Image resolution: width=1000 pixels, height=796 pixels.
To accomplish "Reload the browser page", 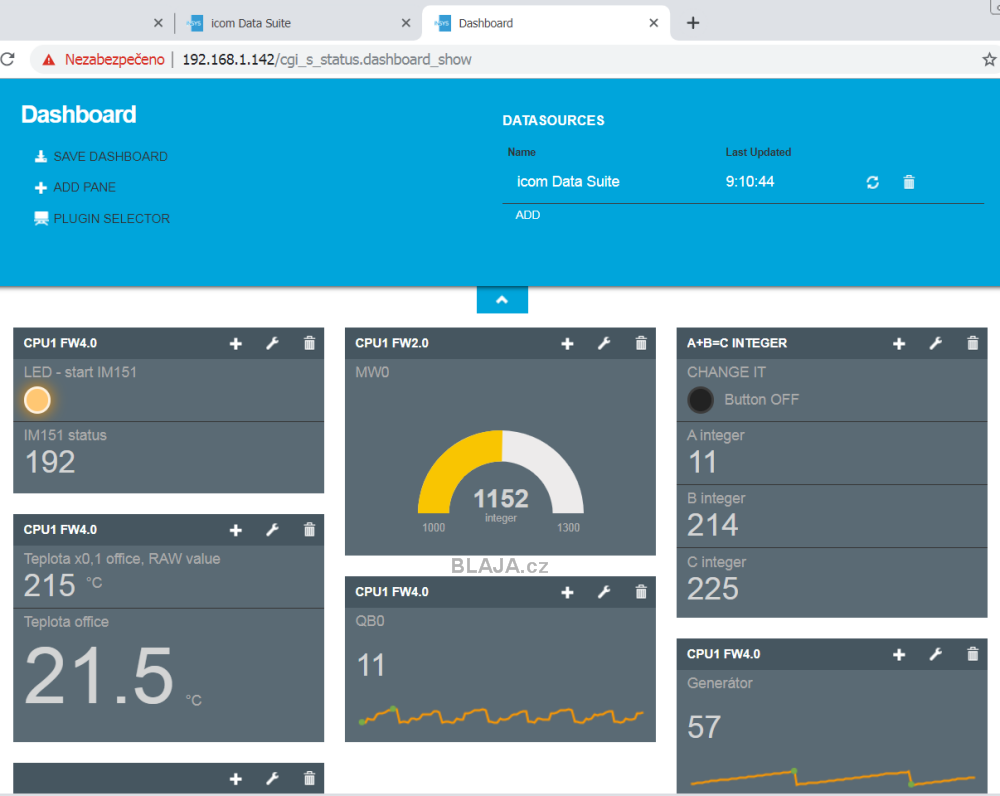I will (8, 59).
